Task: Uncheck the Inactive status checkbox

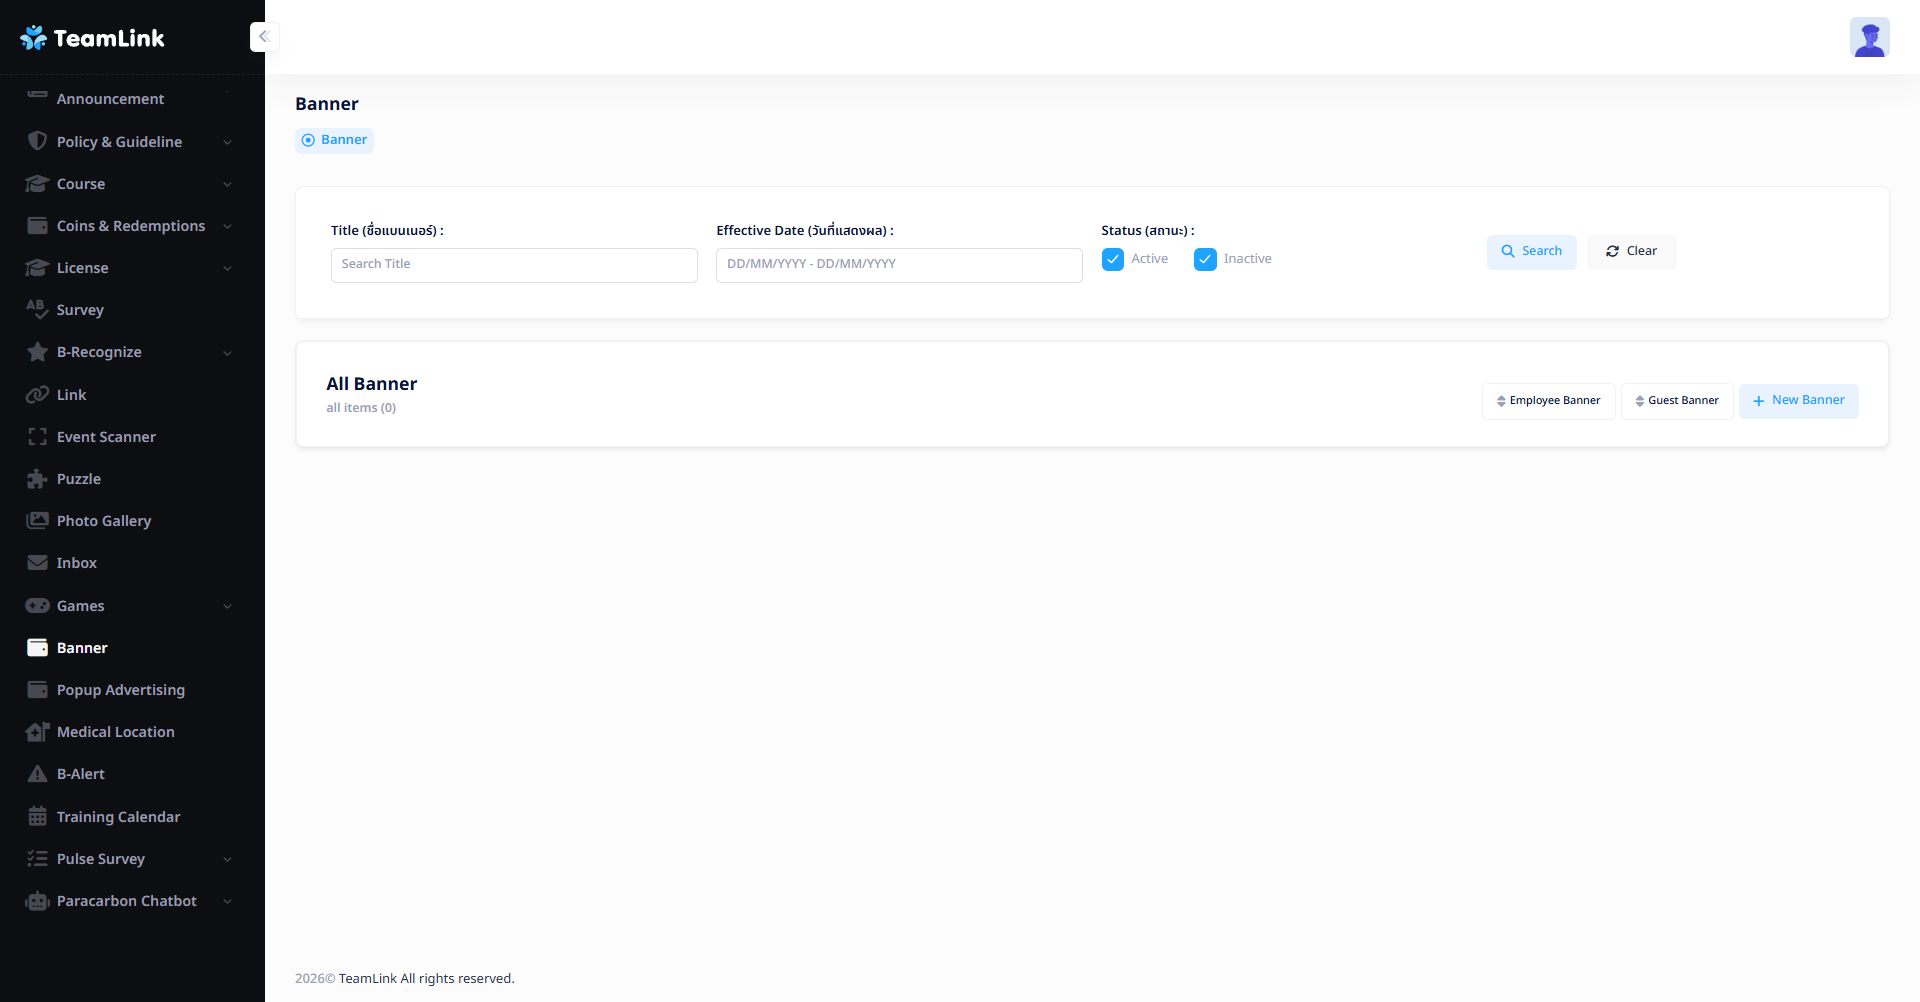Action: (x=1205, y=260)
